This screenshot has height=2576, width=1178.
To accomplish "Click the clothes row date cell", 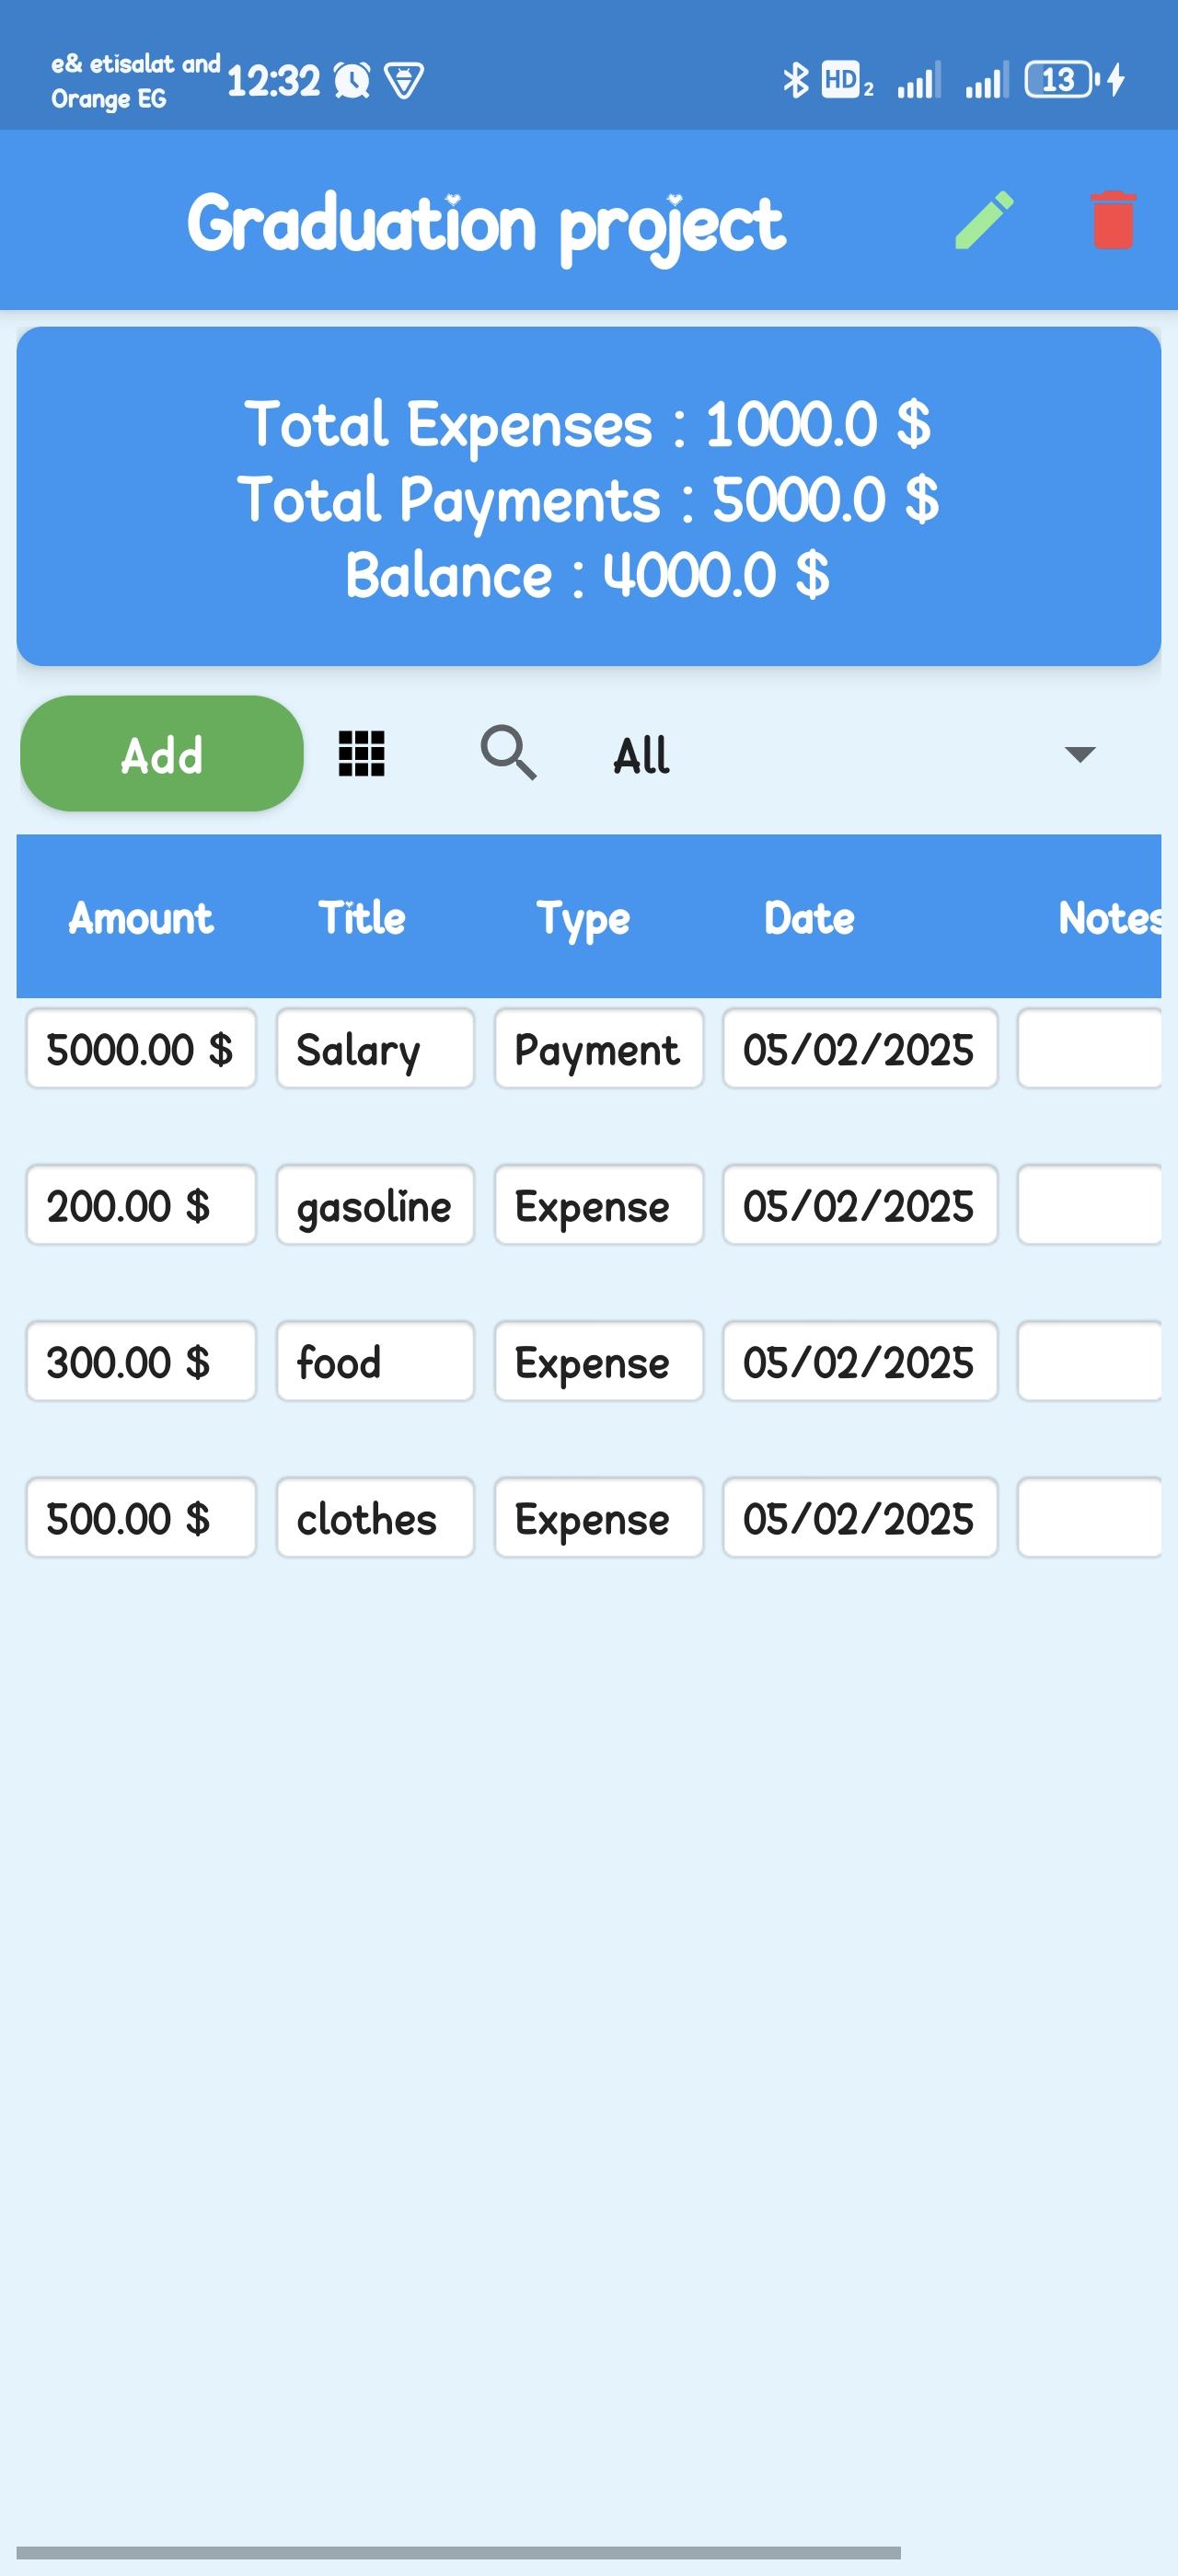I will [860, 1518].
